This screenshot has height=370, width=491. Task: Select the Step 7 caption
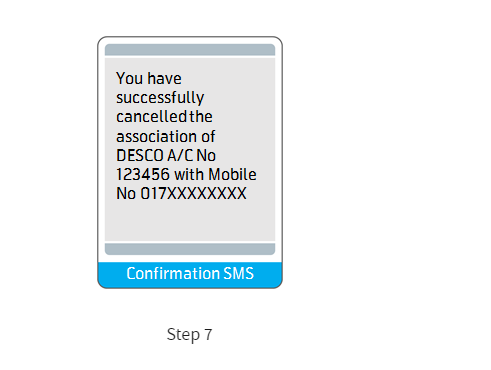point(189,334)
